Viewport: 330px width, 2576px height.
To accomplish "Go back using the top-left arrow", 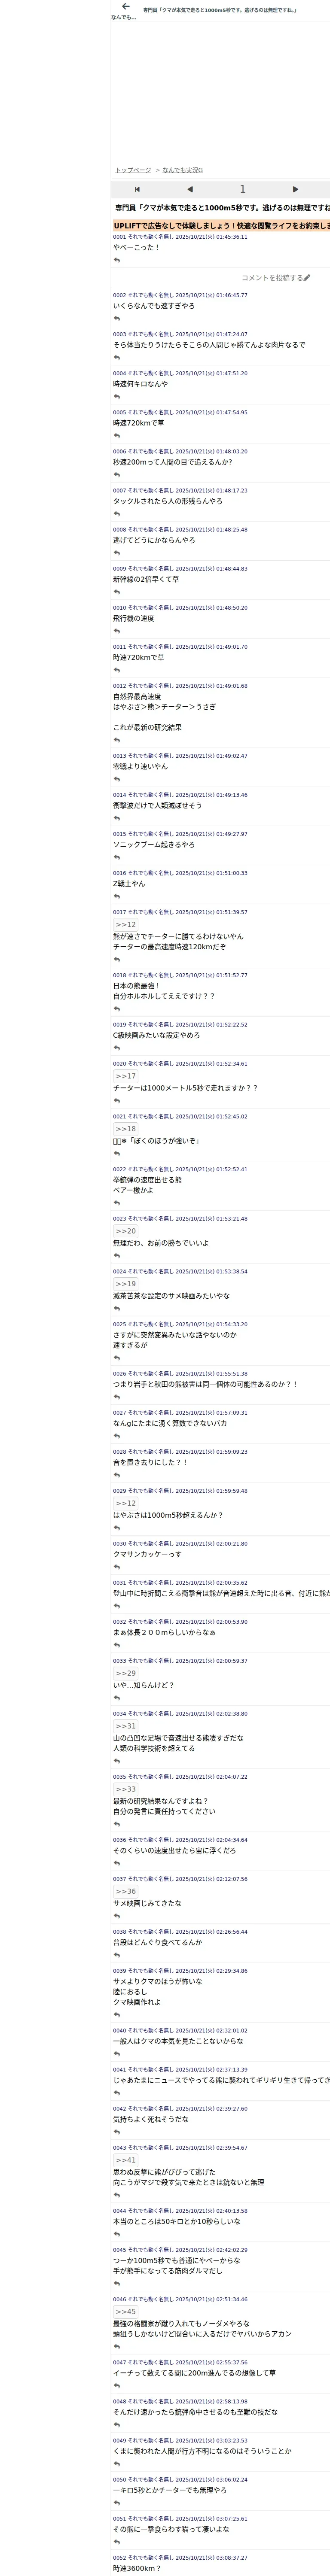I will (125, 7).
